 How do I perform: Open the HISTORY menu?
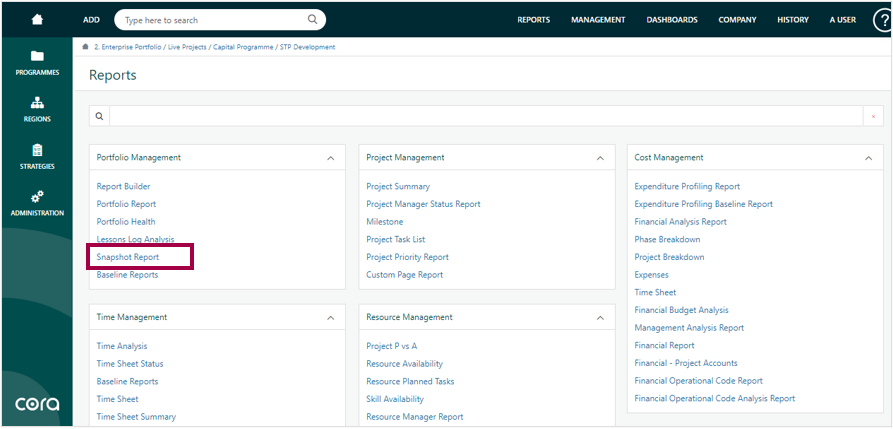tap(793, 19)
